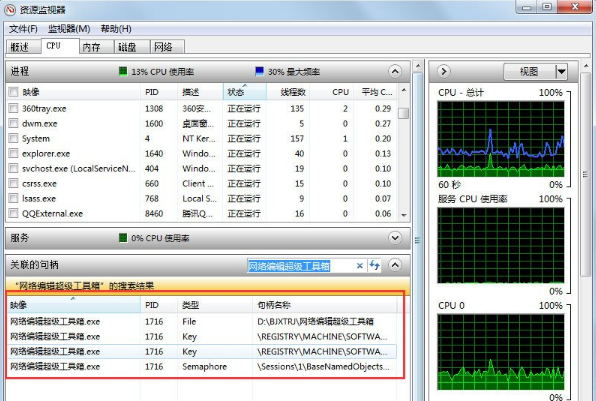Tick the checkbox for csrss.exe
The height and width of the screenshot is (401, 596).
(x=13, y=183)
